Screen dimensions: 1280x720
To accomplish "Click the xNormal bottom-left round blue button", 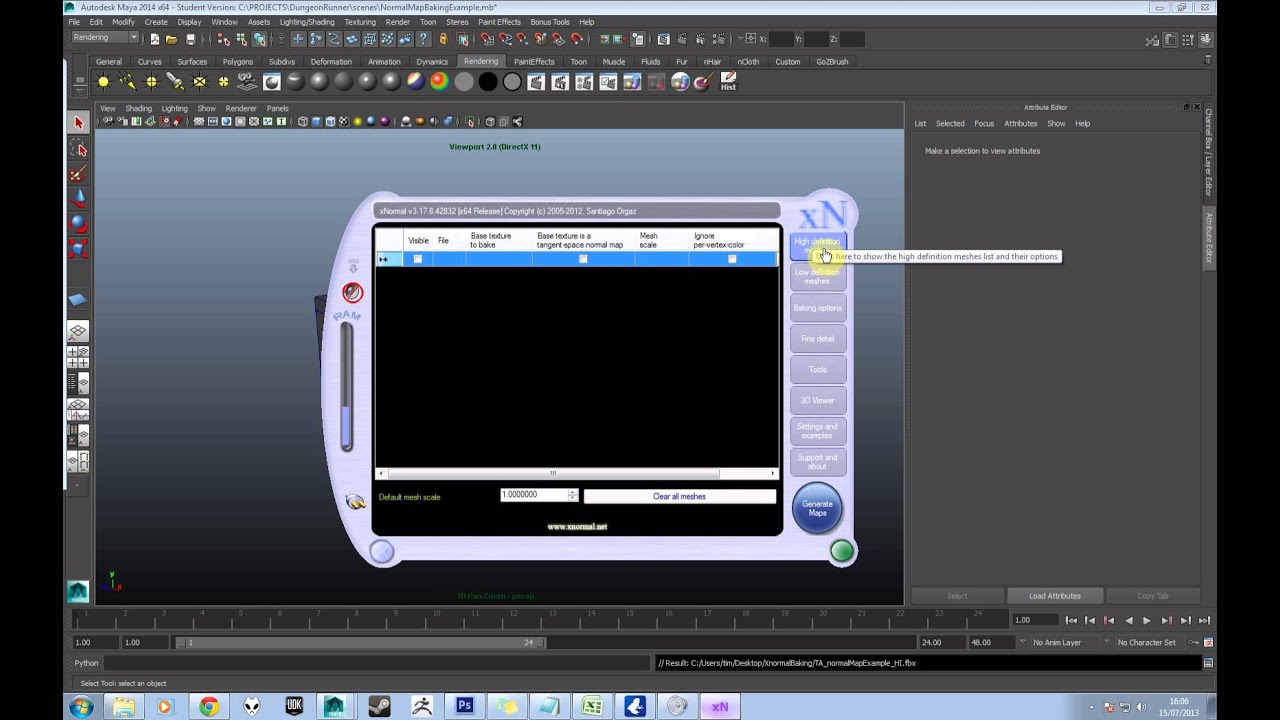I will click(382, 551).
